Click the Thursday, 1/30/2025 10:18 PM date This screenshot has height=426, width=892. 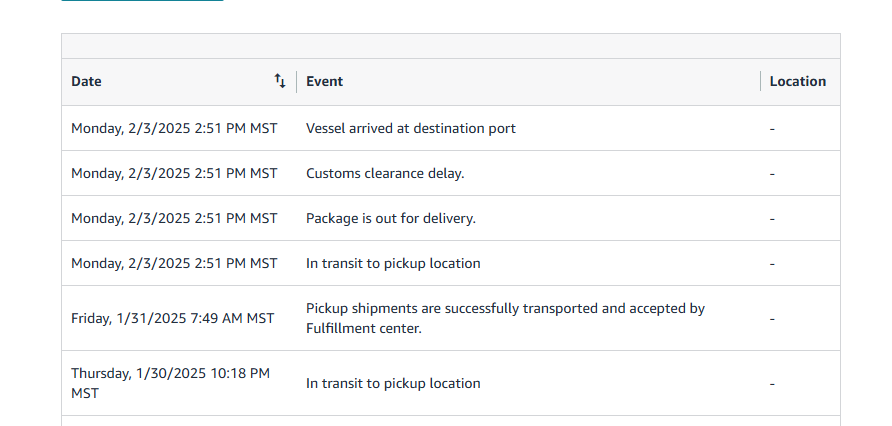pyautogui.click(x=170, y=383)
